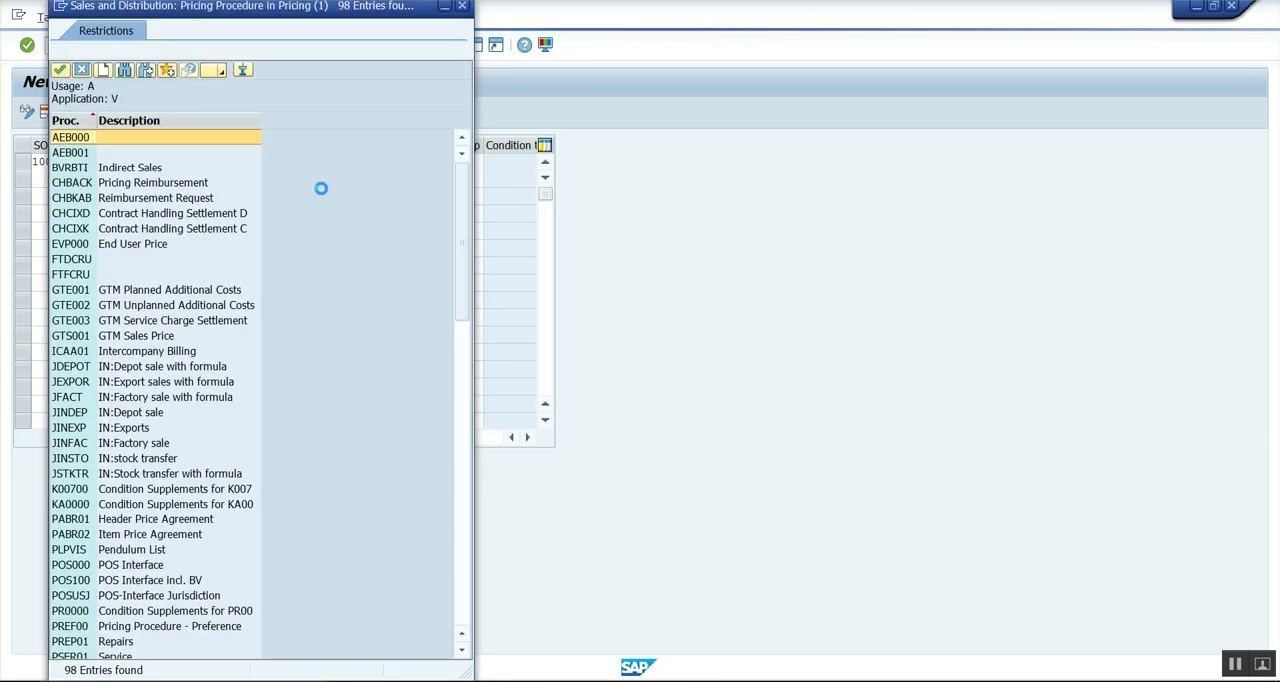This screenshot has height=682, width=1280.
Task: Choose Condition Supplements for PR00
Action: 156,611
